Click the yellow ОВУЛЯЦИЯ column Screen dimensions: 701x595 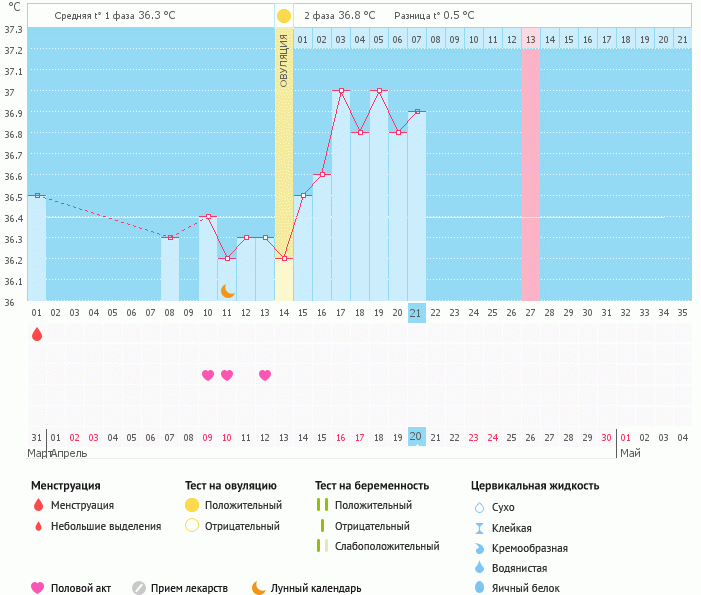click(284, 160)
